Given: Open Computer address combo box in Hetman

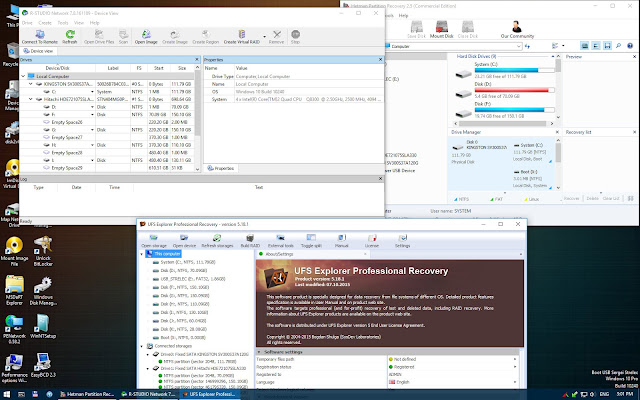Looking at the screenshot, I should tap(454, 47).
